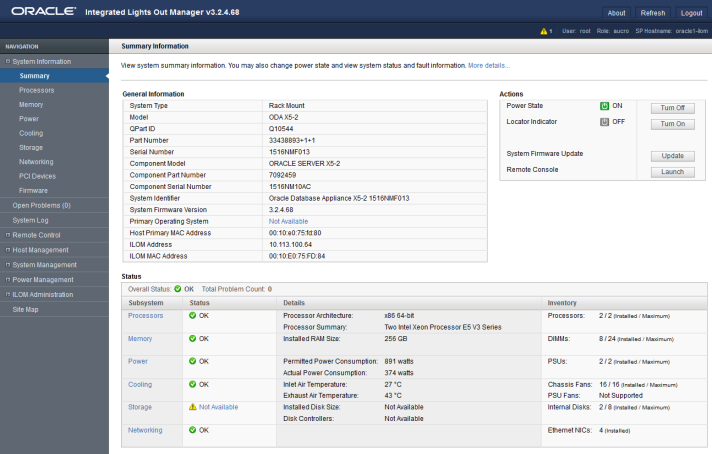Open the More details link
Image resolution: width=712 pixels, height=454 pixels.
[489, 65]
